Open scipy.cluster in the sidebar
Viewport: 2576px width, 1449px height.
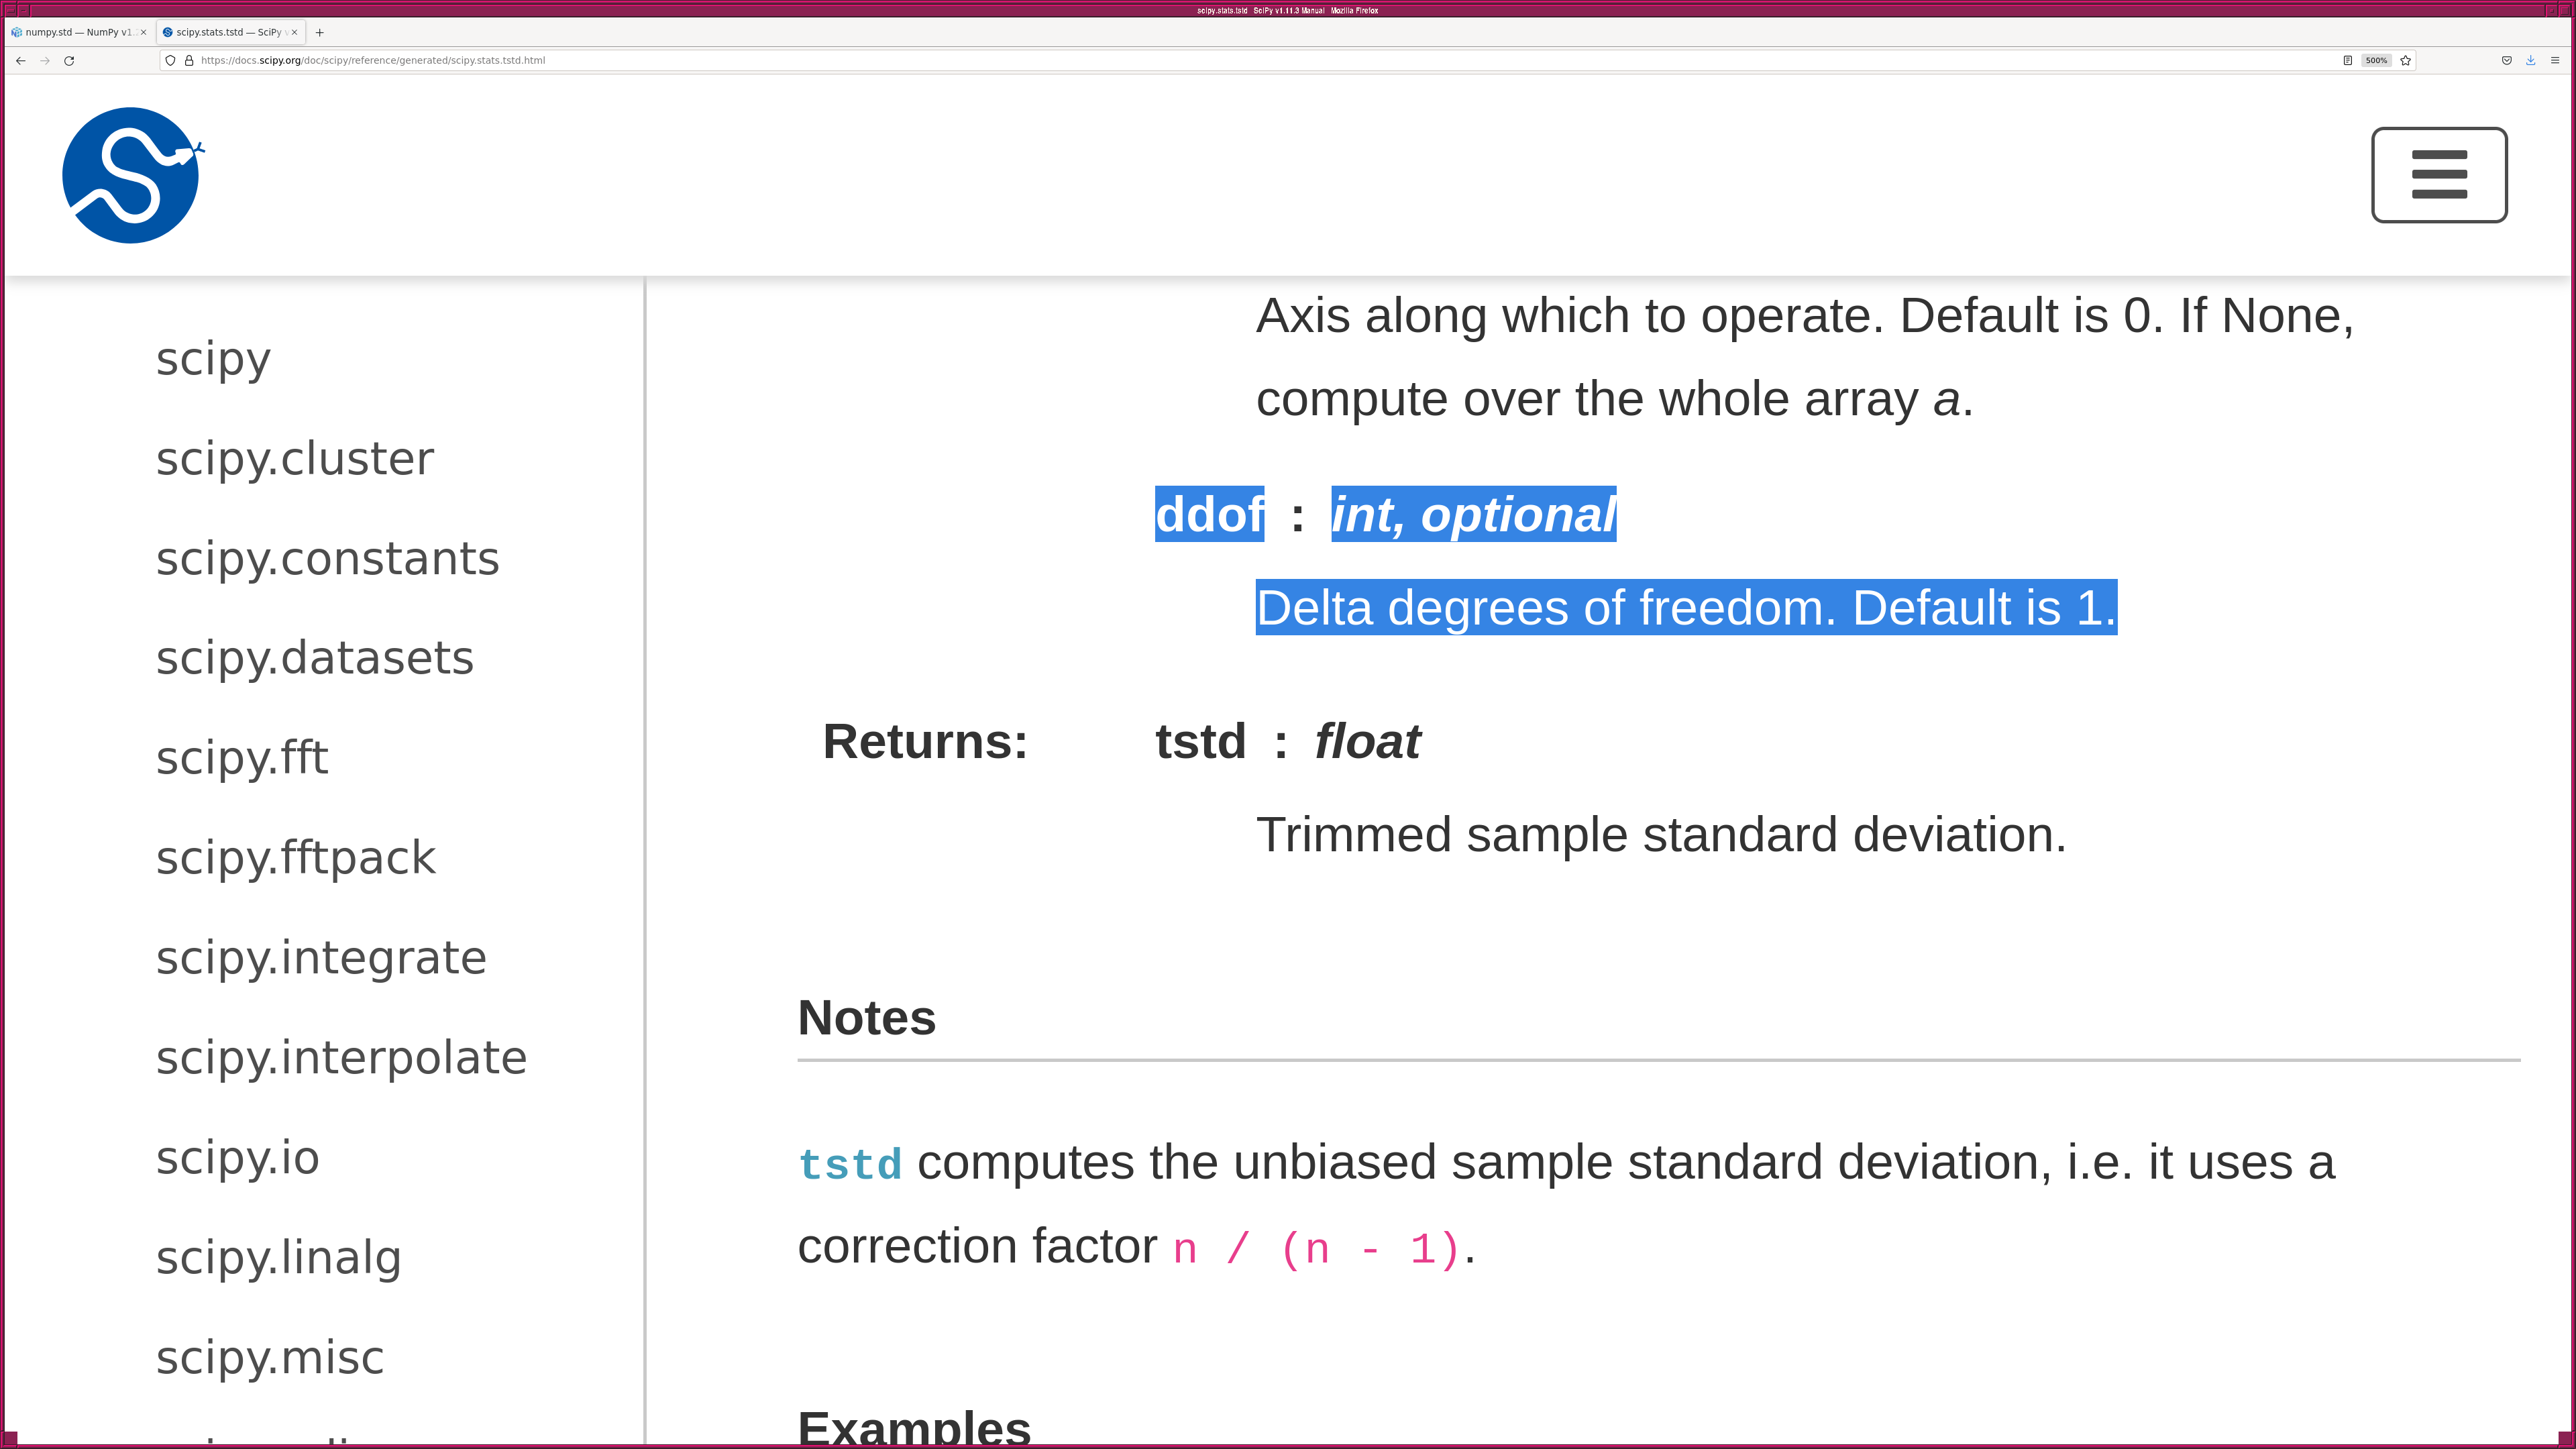coord(294,459)
